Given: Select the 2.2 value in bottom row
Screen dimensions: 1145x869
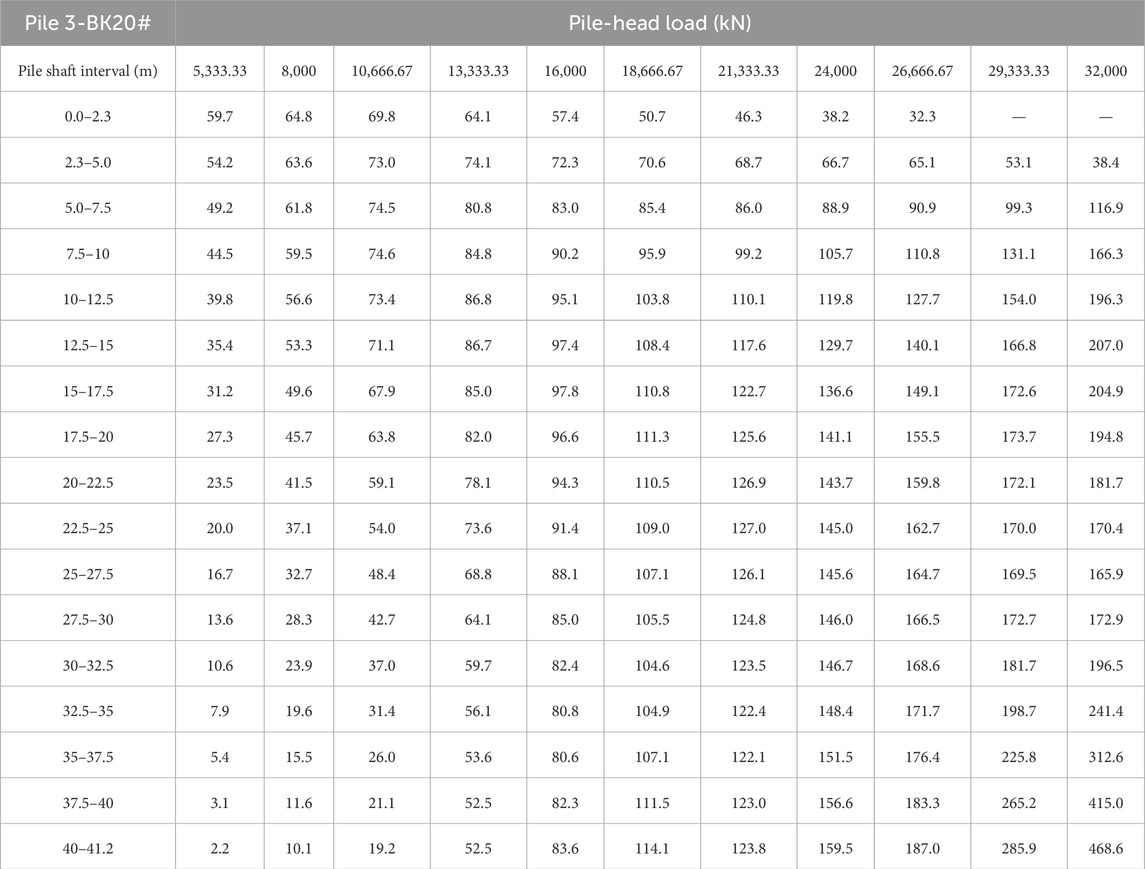Looking at the screenshot, I should 220,849.
